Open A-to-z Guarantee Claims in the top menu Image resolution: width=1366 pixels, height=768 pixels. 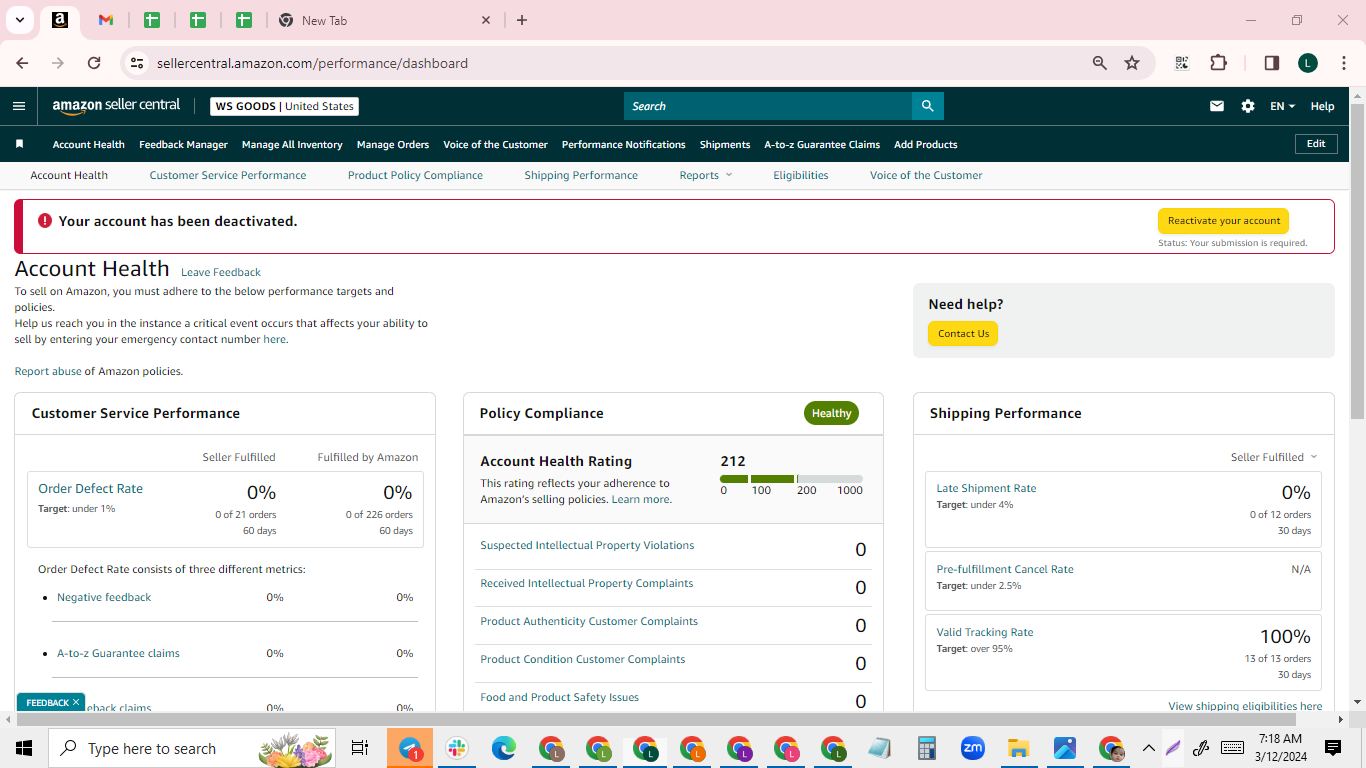pos(822,144)
